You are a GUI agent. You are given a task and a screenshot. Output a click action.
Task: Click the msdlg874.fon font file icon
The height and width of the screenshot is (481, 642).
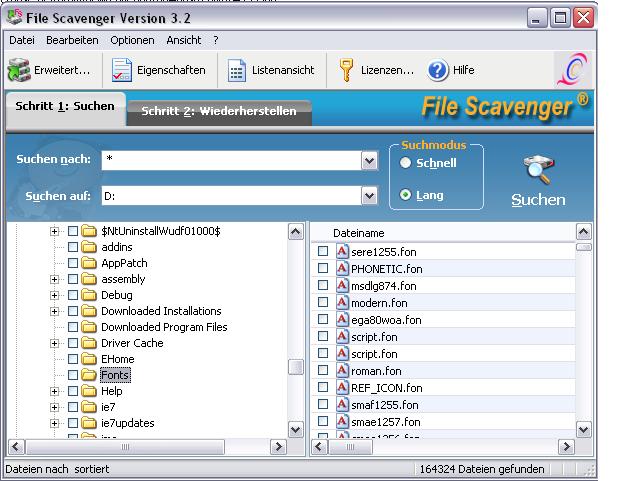click(x=342, y=285)
